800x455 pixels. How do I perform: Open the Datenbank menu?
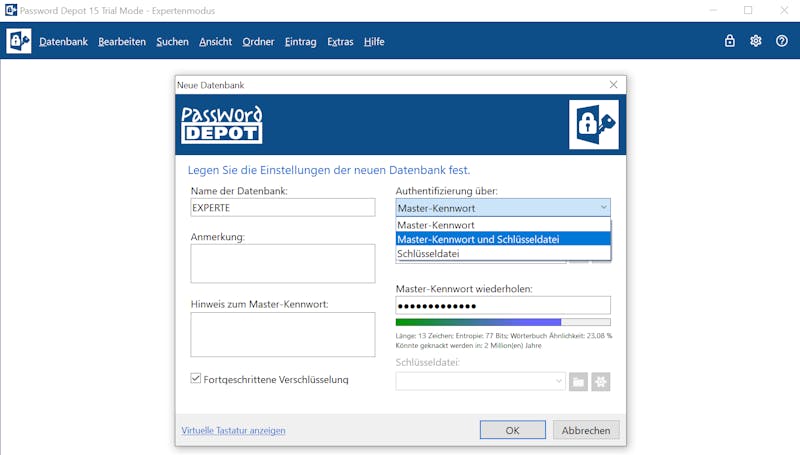click(x=63, y=42)
